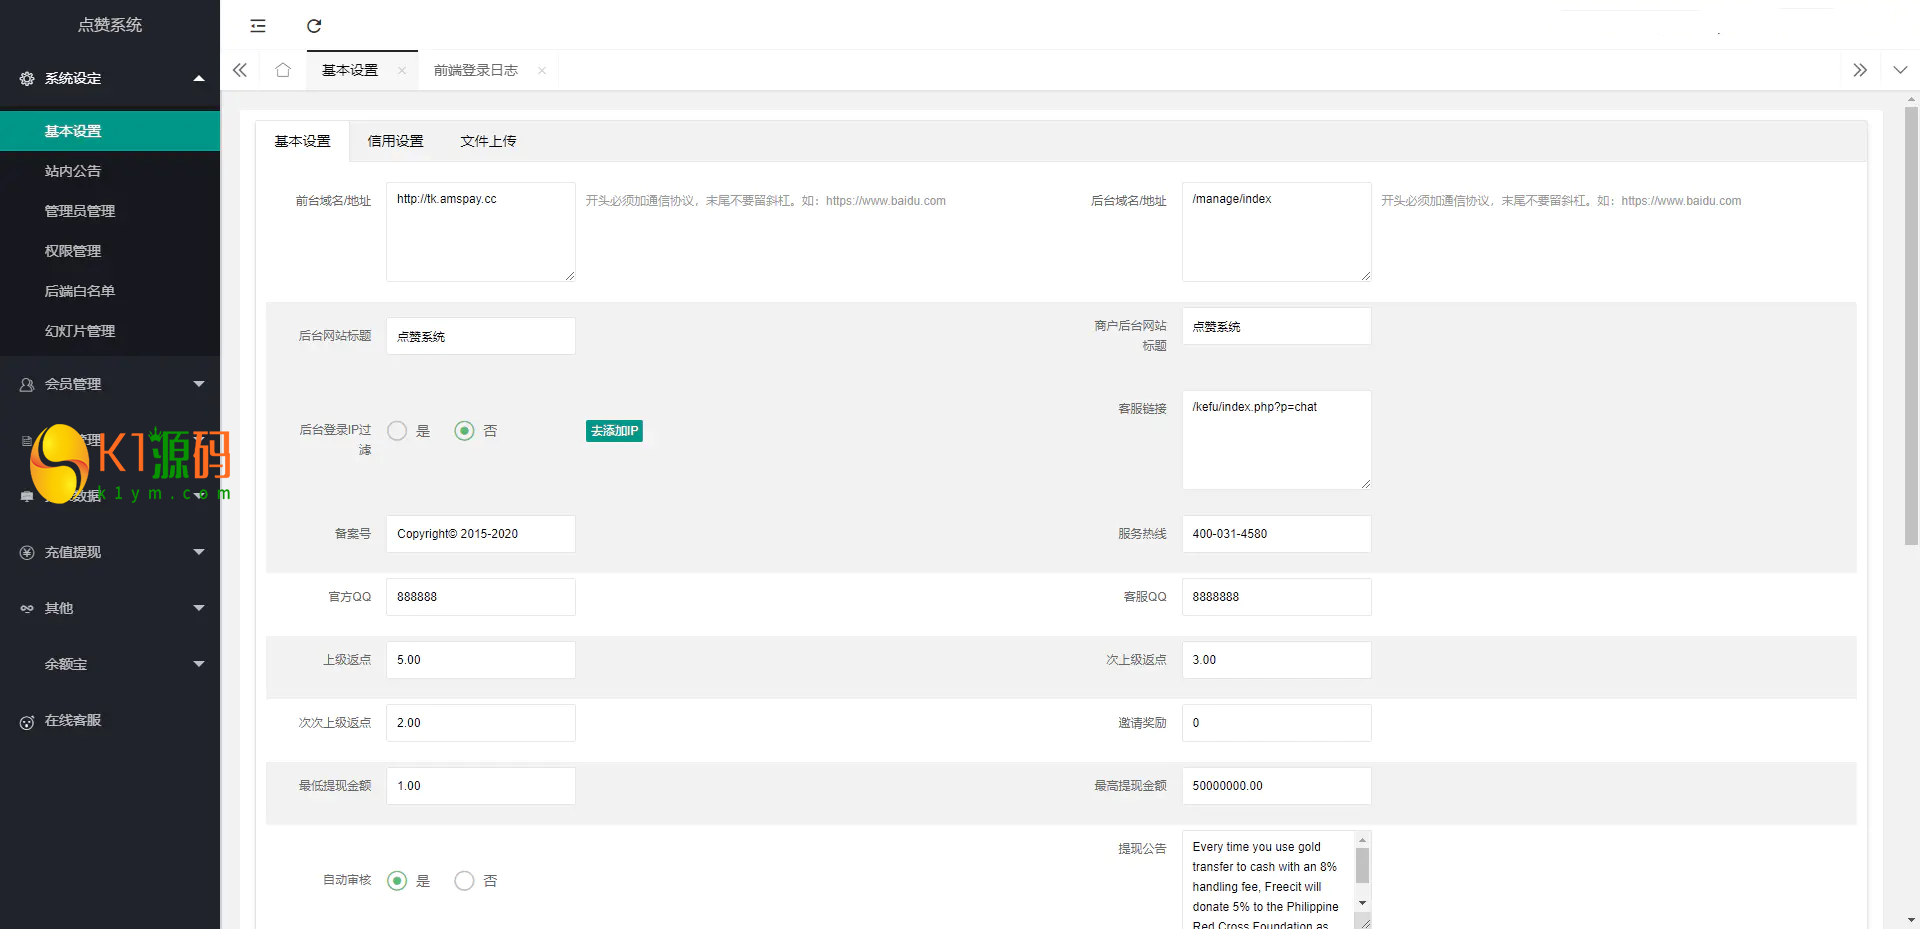Open the tab options down chevron

click(x=1900, y=70)
